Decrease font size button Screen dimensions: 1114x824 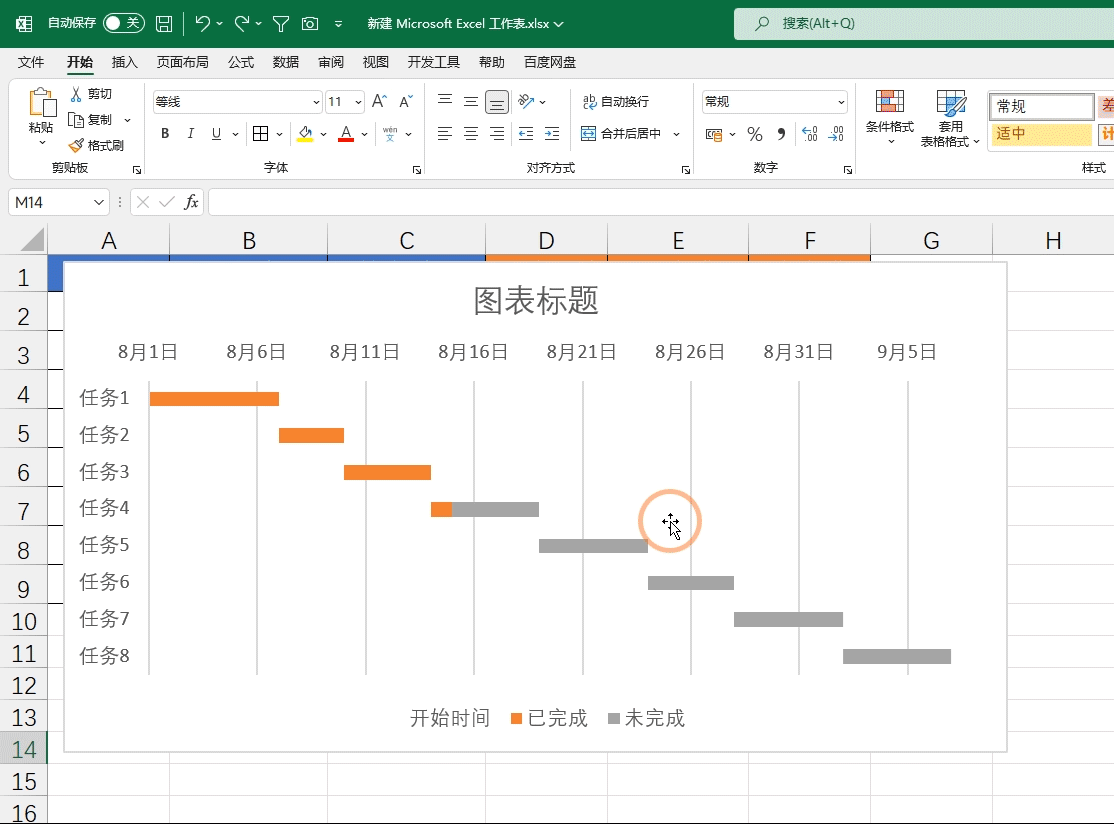coord(406,102)
